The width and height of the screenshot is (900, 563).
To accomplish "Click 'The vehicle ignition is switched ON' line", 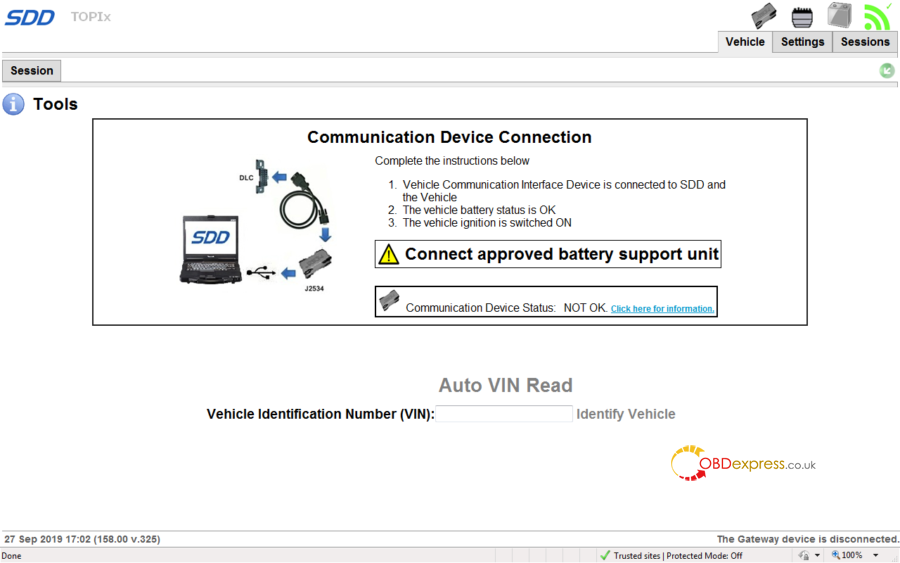I will [487, 223].
